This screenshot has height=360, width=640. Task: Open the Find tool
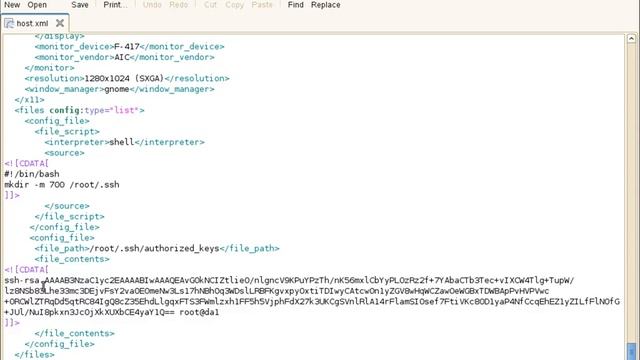pos(296,5)
